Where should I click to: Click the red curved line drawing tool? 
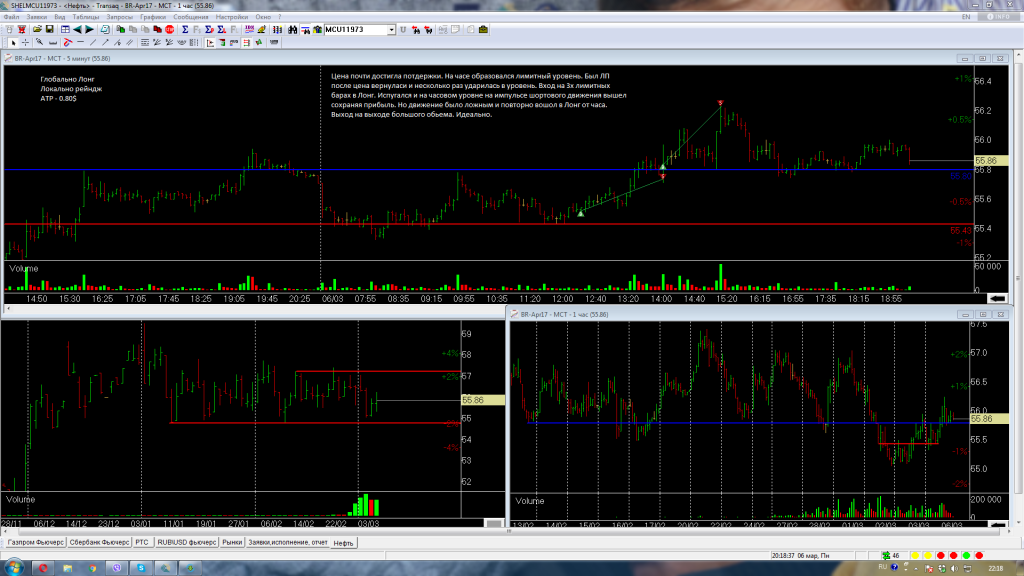67,42
